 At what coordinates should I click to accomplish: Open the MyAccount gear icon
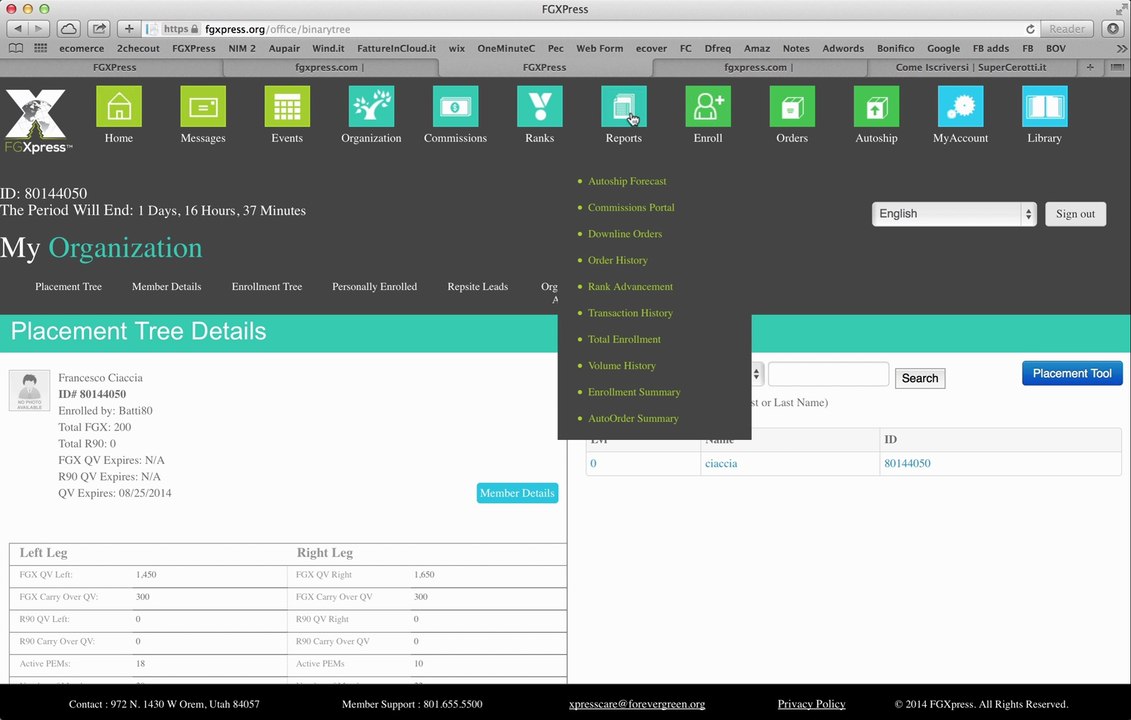[x=960, y=107]
